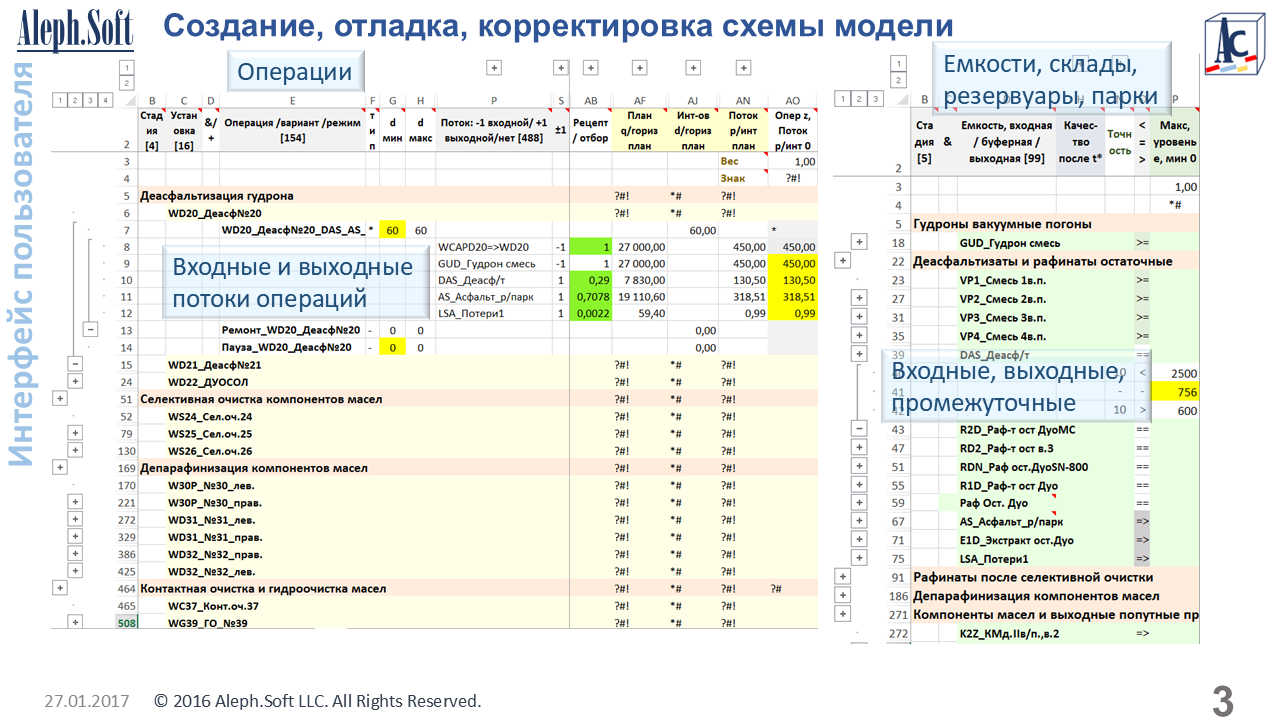Expand the column group above column AN
This screenshot has height=720, width=1280.
[x=742, y=68]
